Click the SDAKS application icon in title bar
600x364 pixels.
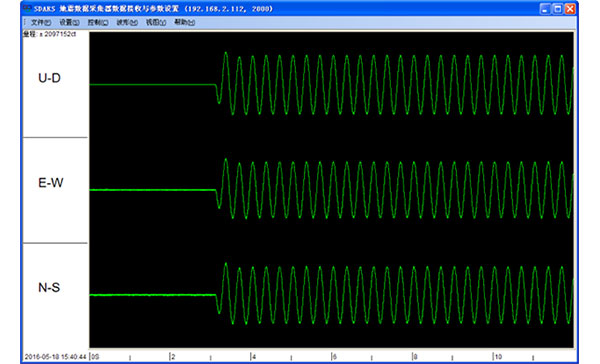pos(26,8)
